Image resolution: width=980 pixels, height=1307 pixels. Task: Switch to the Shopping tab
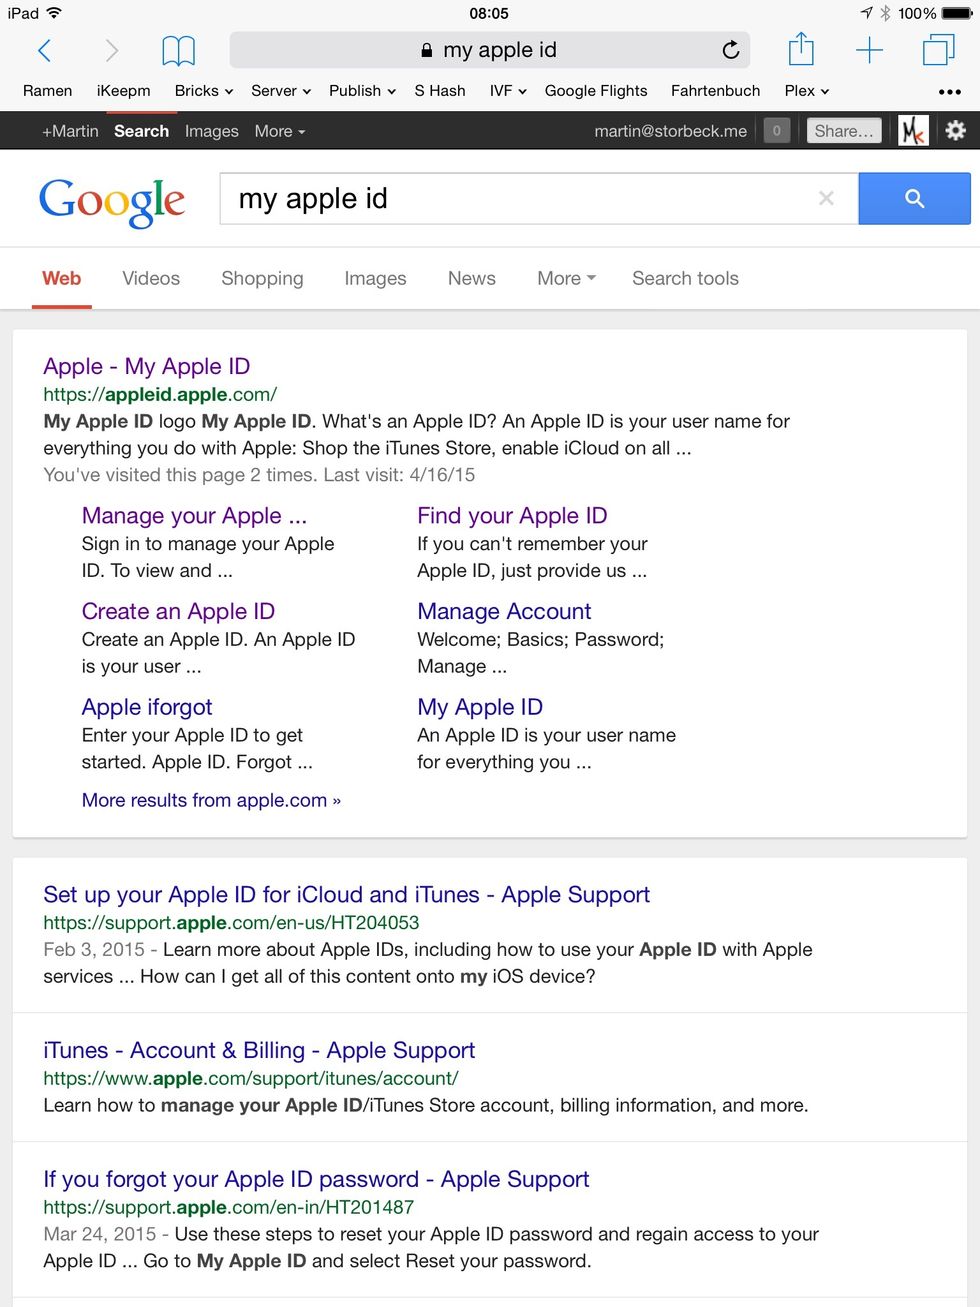click(262, 278)
